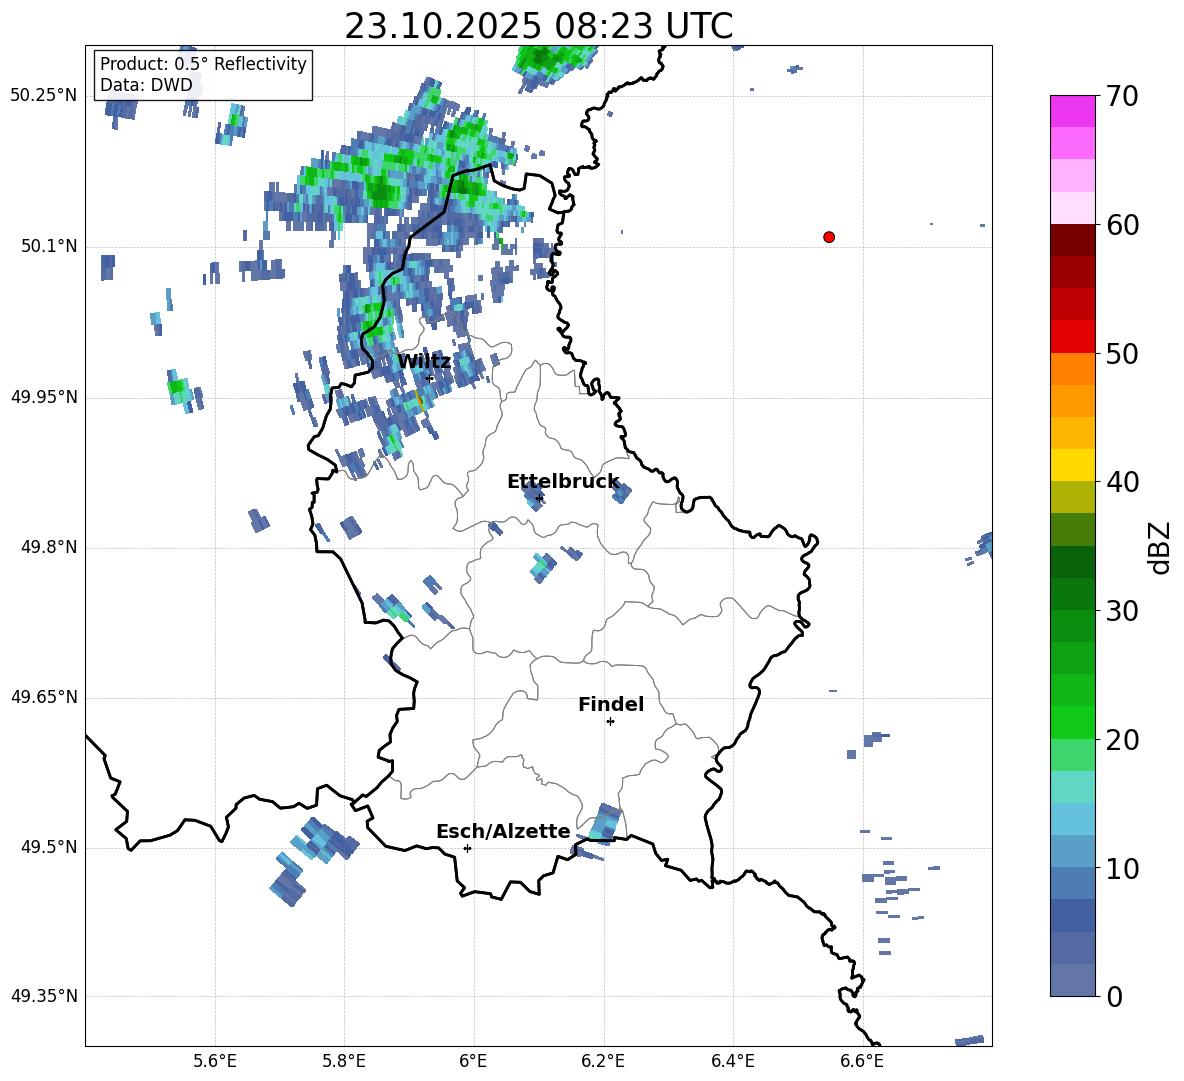Click the latitude label 50.25°N
The width and height of the screenshot is (1184, 1081).
point(44,96)
